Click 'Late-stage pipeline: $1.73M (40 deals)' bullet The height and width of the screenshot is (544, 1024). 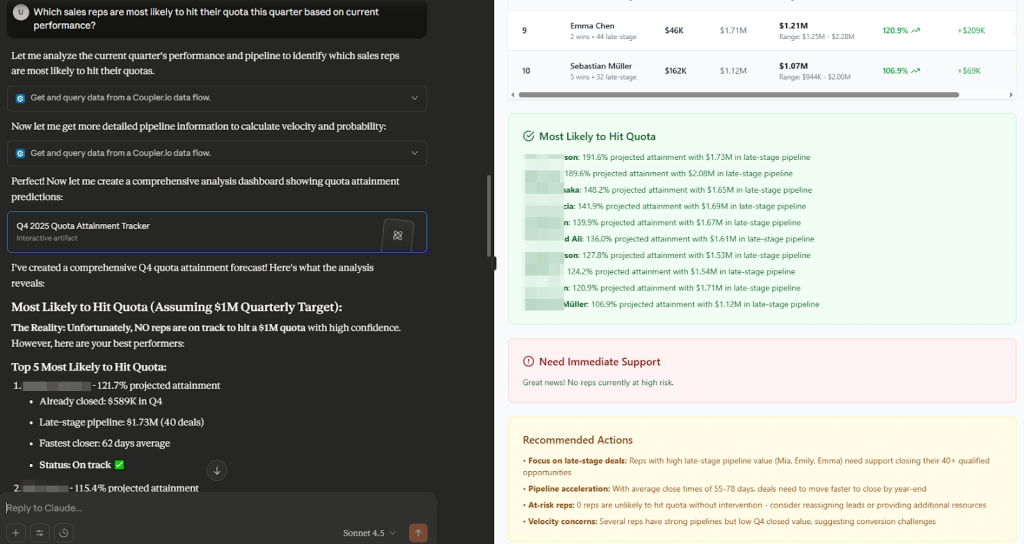coord(121,422)
